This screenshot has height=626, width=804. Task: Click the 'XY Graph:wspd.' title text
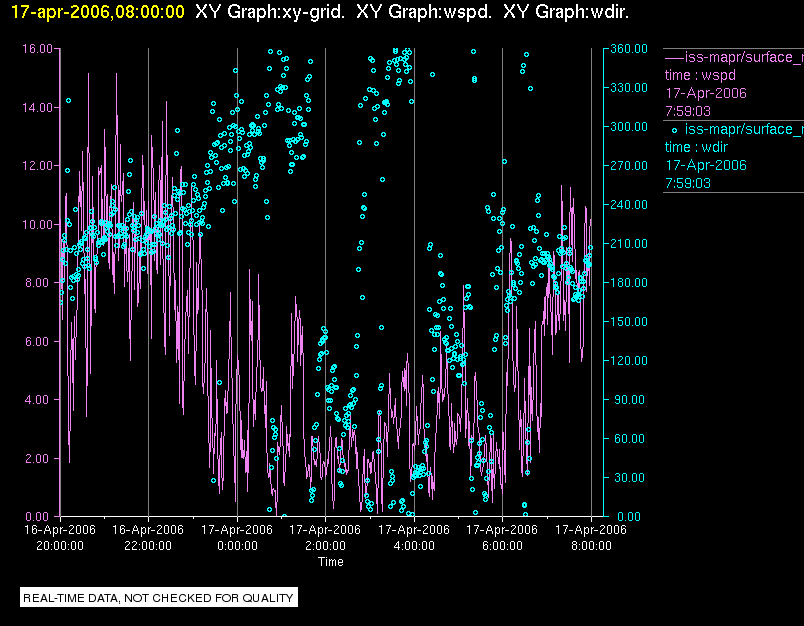(x=424, y=12)
